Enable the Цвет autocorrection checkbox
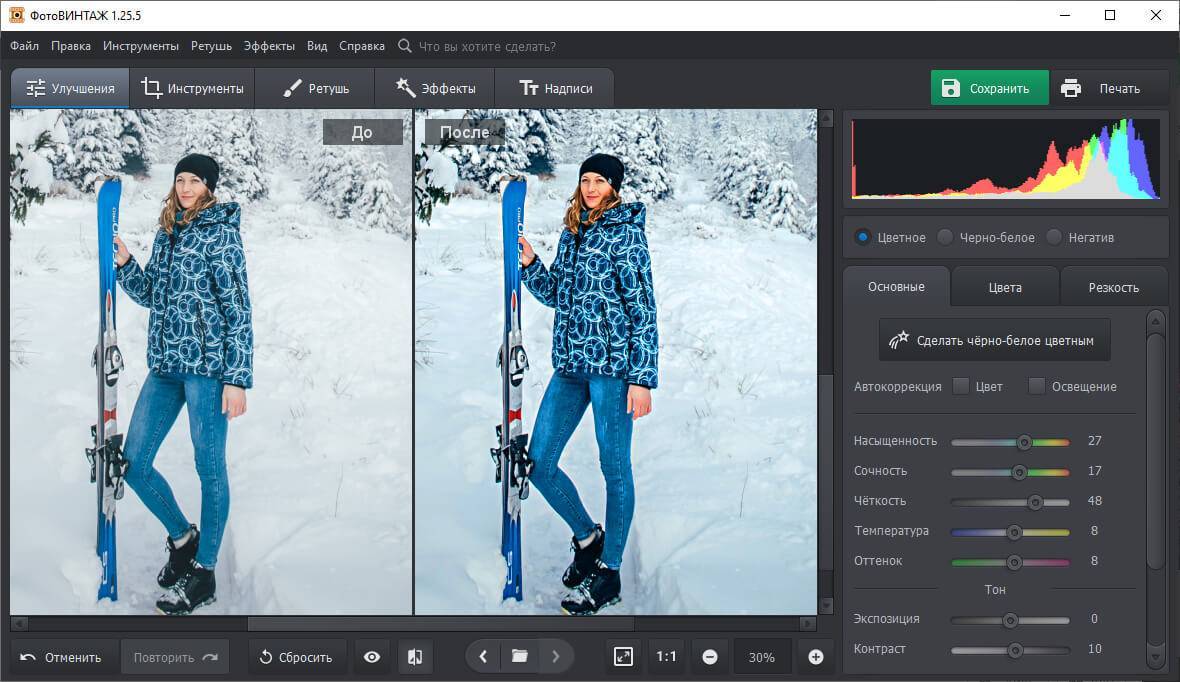Image resolution: width=1180 pixels, height=682 pixels. click(961, 386)
